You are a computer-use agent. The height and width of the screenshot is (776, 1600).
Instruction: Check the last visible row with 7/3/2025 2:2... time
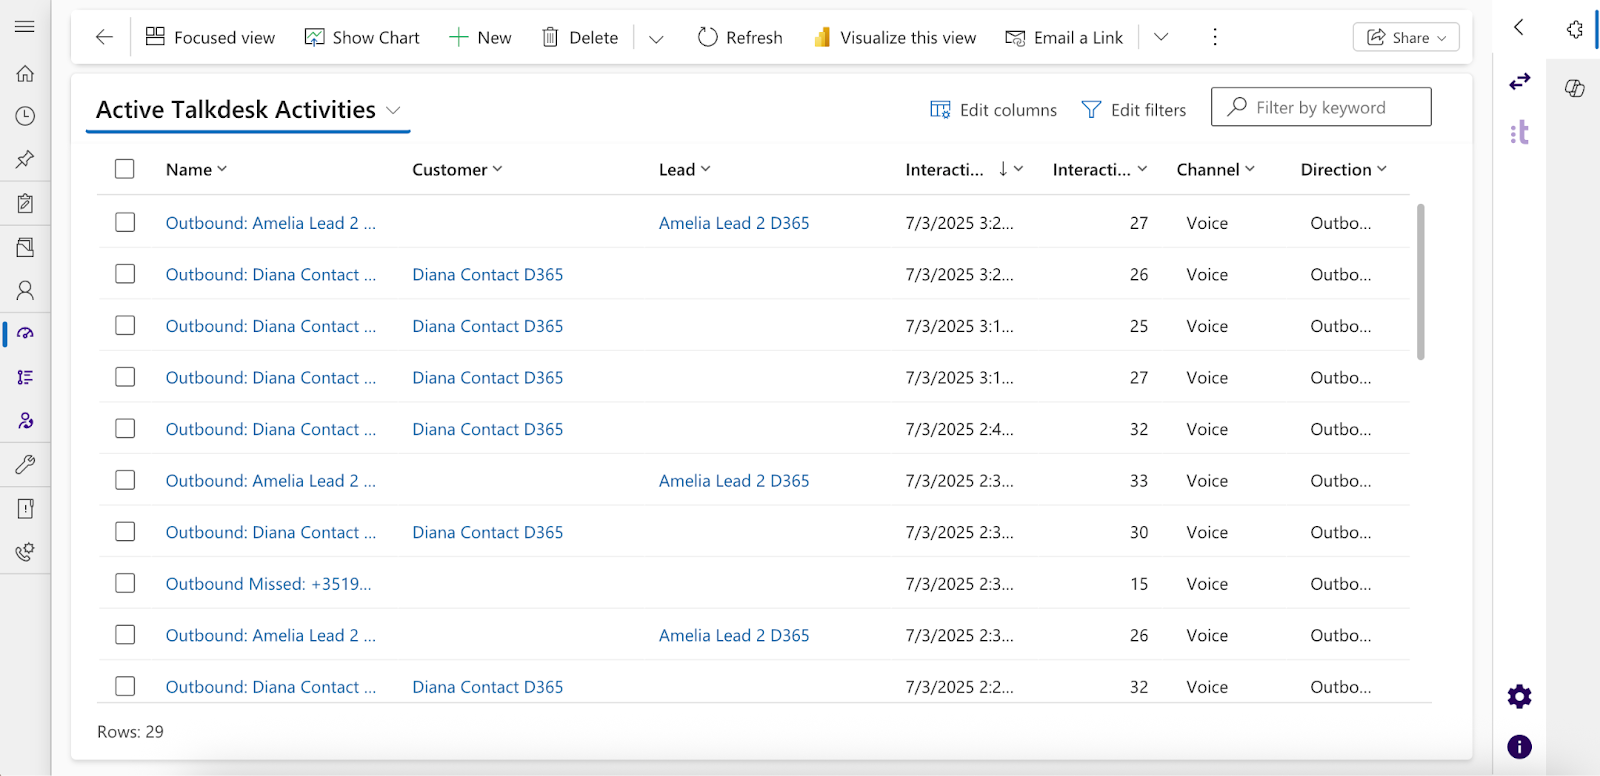click(x=125, y=686)
